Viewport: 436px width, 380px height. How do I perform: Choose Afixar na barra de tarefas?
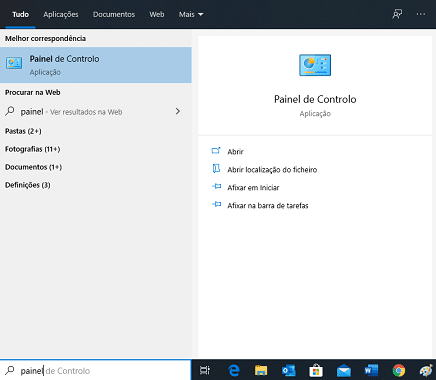268,206
